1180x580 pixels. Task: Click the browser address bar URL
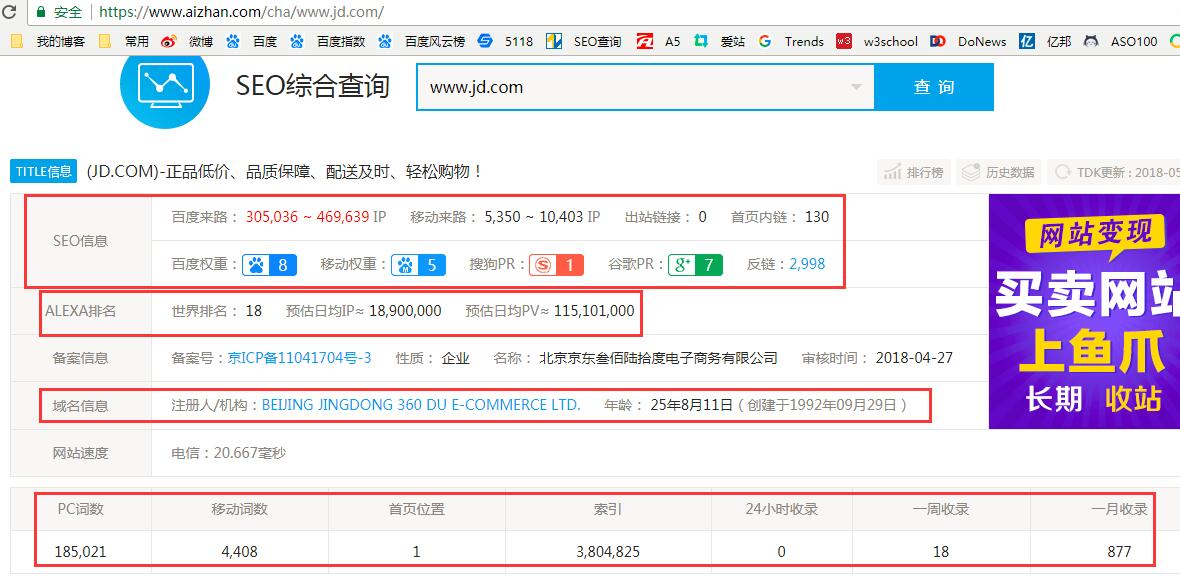(242, 12)
